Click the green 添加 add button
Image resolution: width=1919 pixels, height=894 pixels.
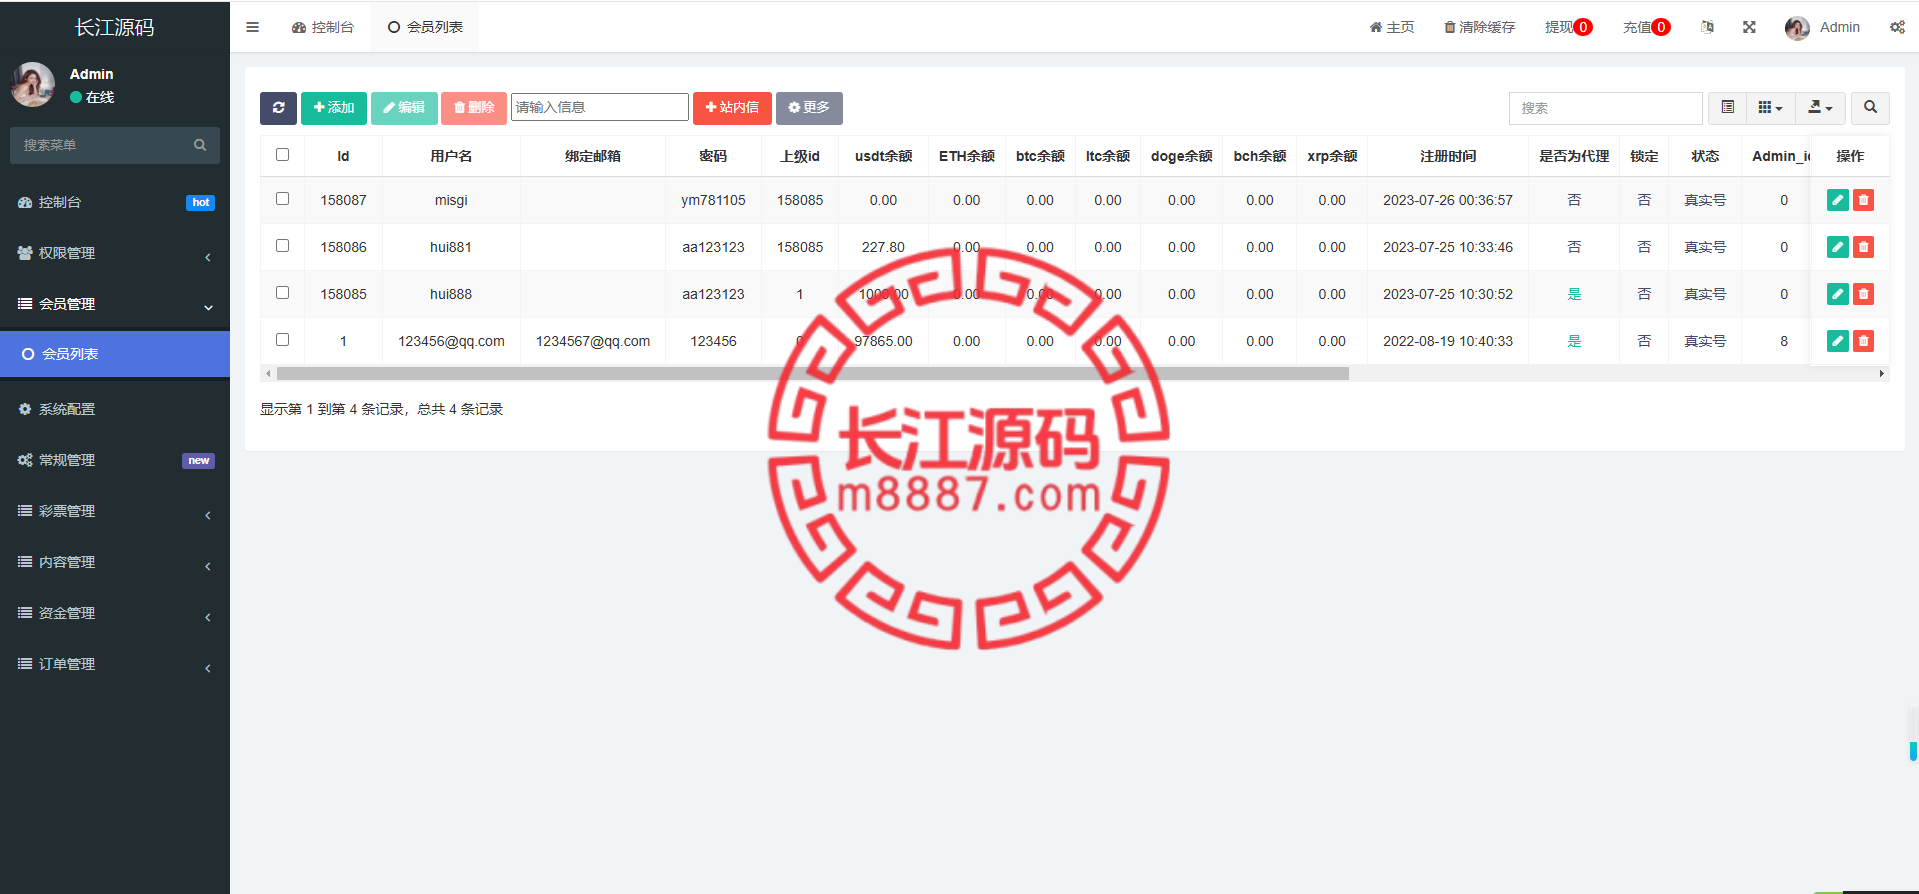(334, 108)
